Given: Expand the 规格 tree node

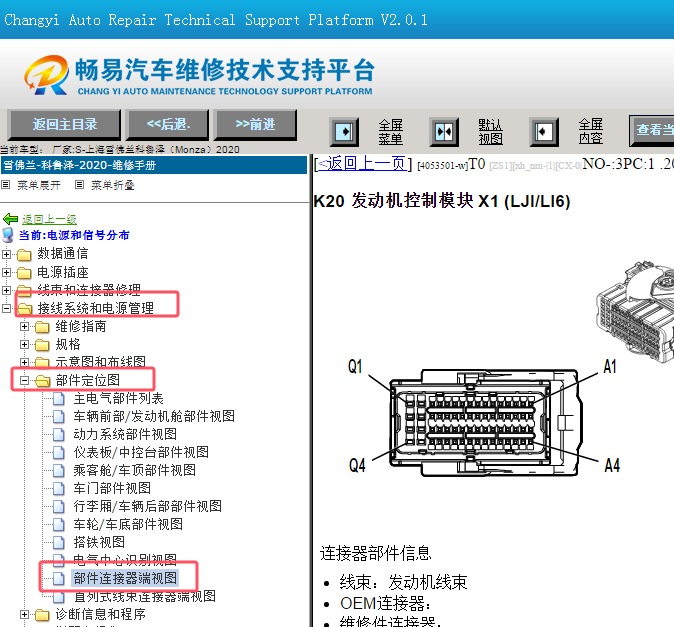Looking at the screenshot, I should [x=25, y=344].
